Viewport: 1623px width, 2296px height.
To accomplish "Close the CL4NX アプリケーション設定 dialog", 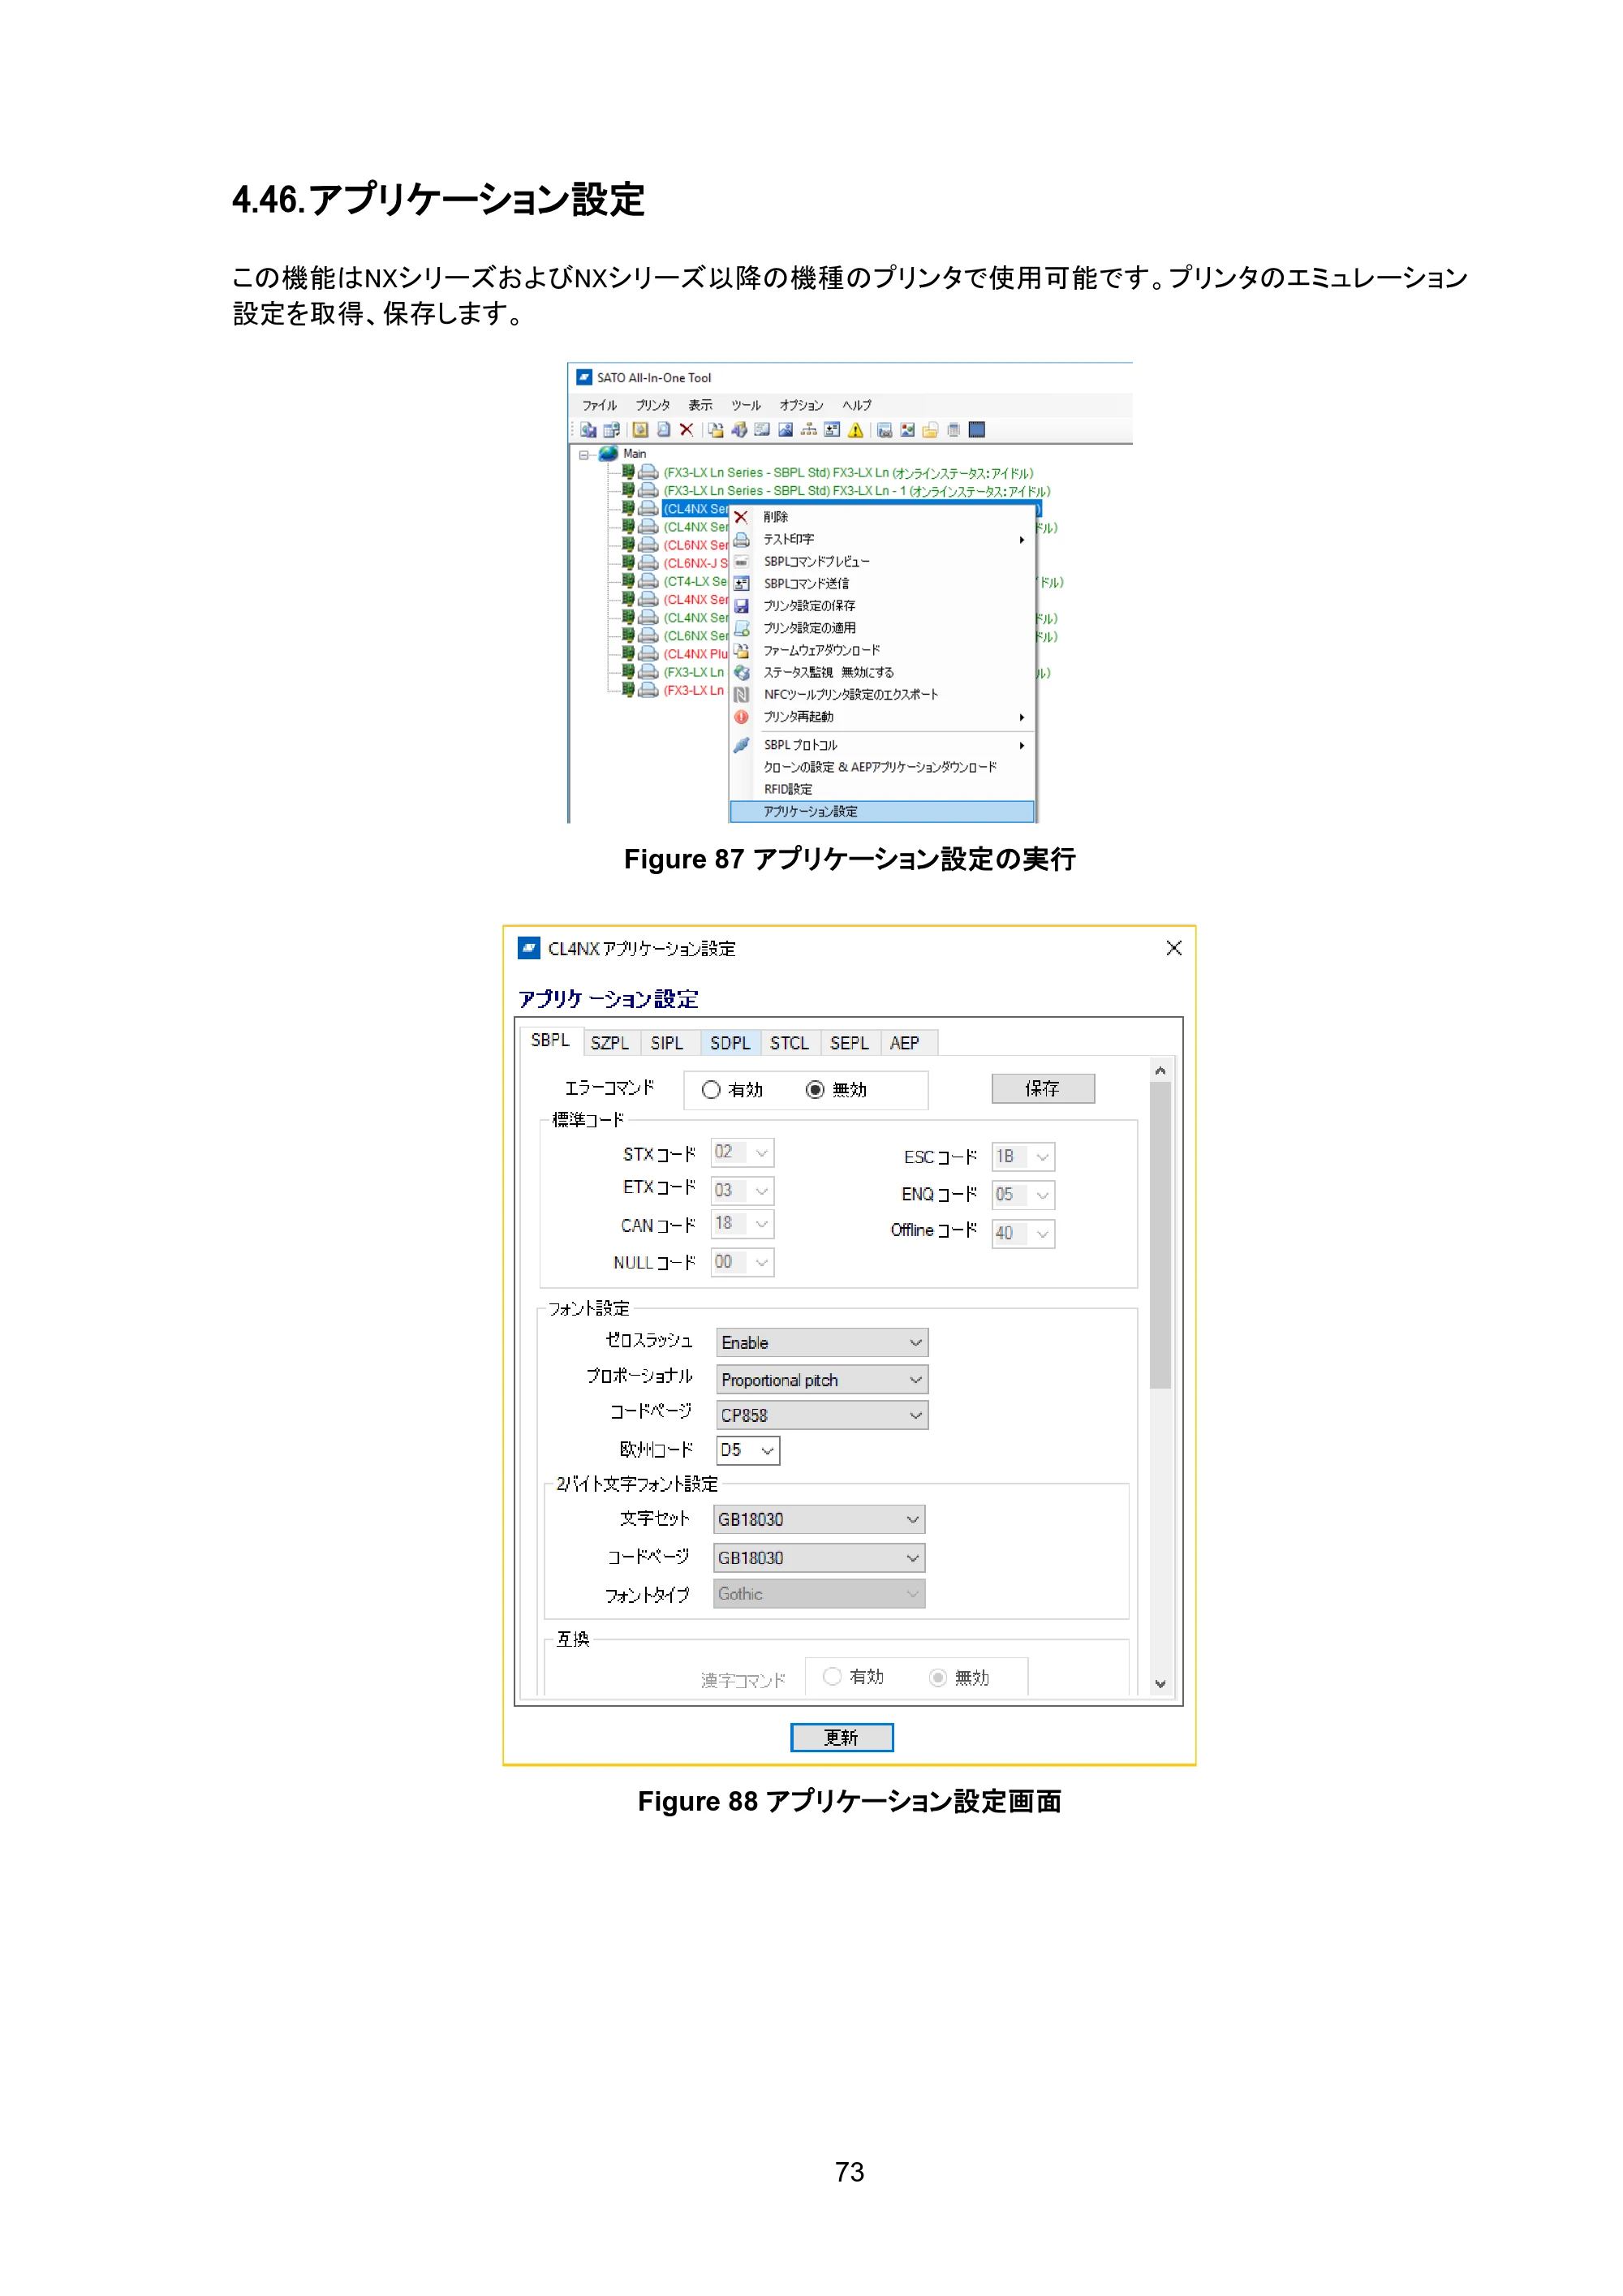I will [x=1174, y=948].
